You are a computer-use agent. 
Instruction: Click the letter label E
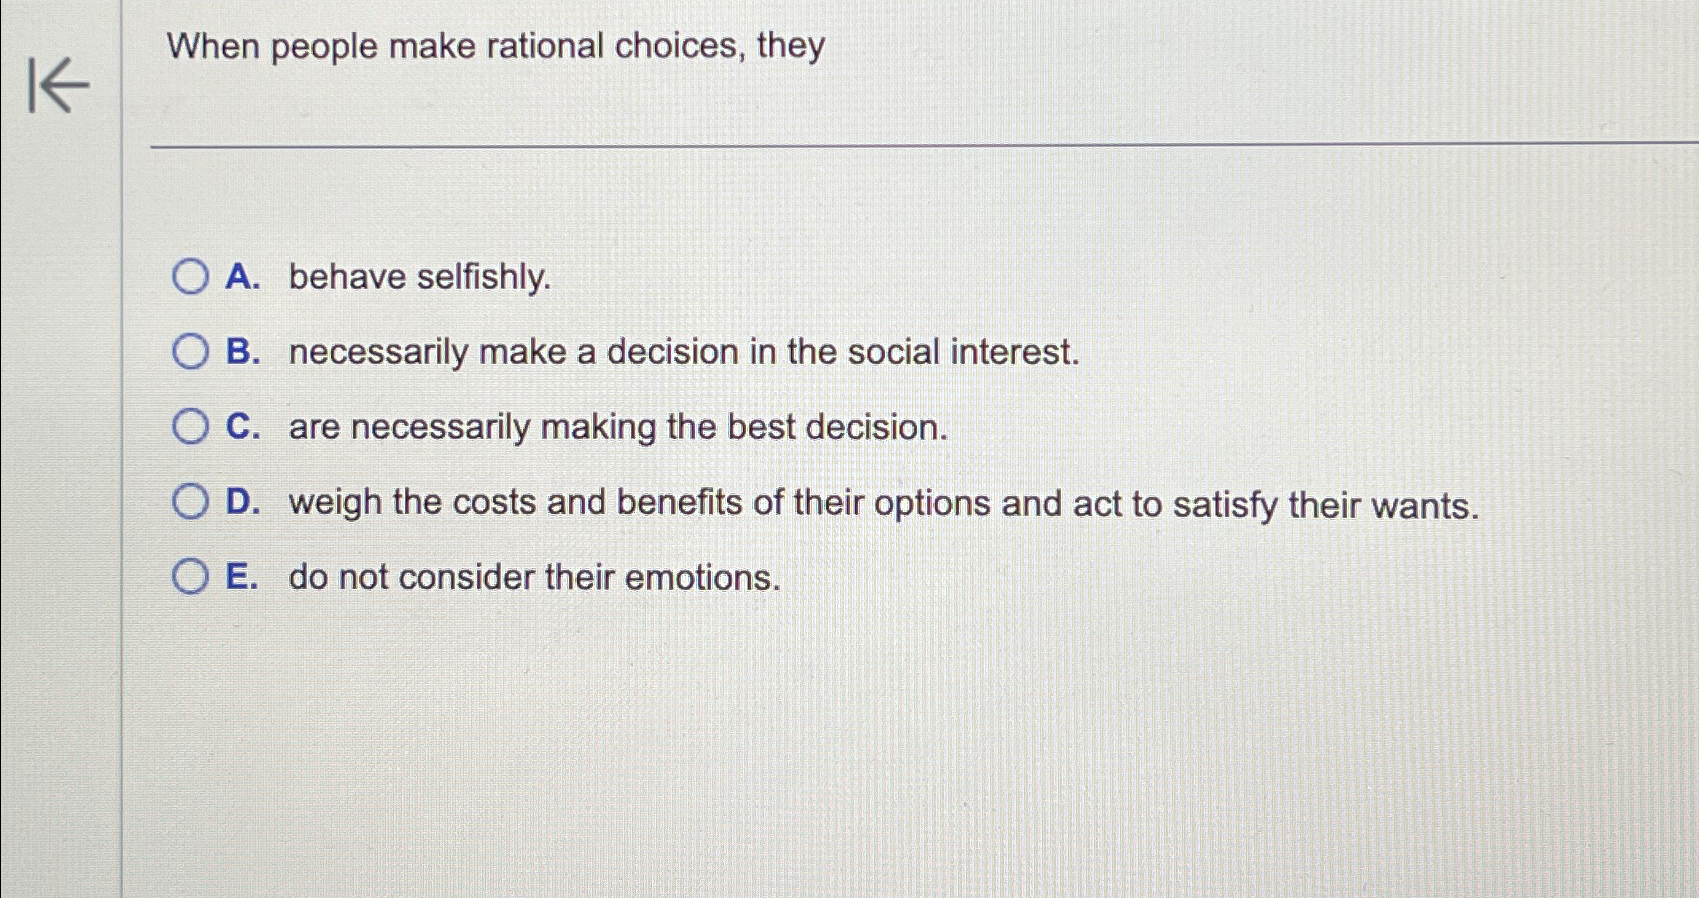[x=241, y=576]
